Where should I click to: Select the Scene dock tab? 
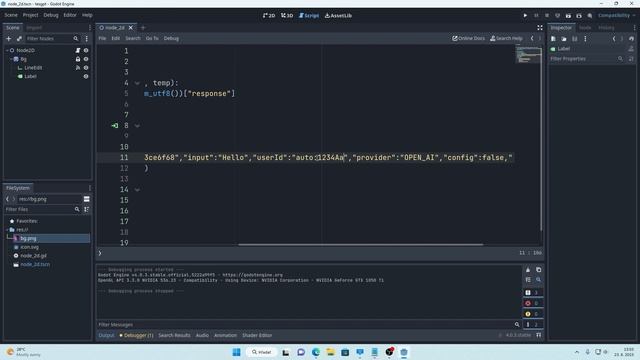[x=12, y=28]
